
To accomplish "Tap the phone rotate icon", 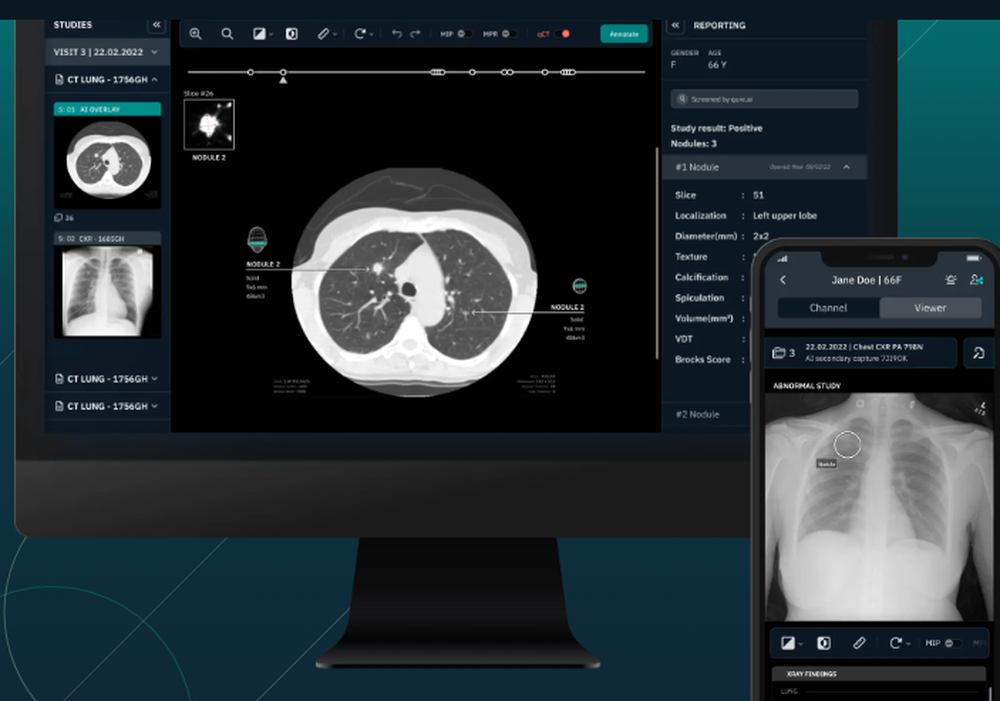I will pyautogui.click(x=895, y=643).
